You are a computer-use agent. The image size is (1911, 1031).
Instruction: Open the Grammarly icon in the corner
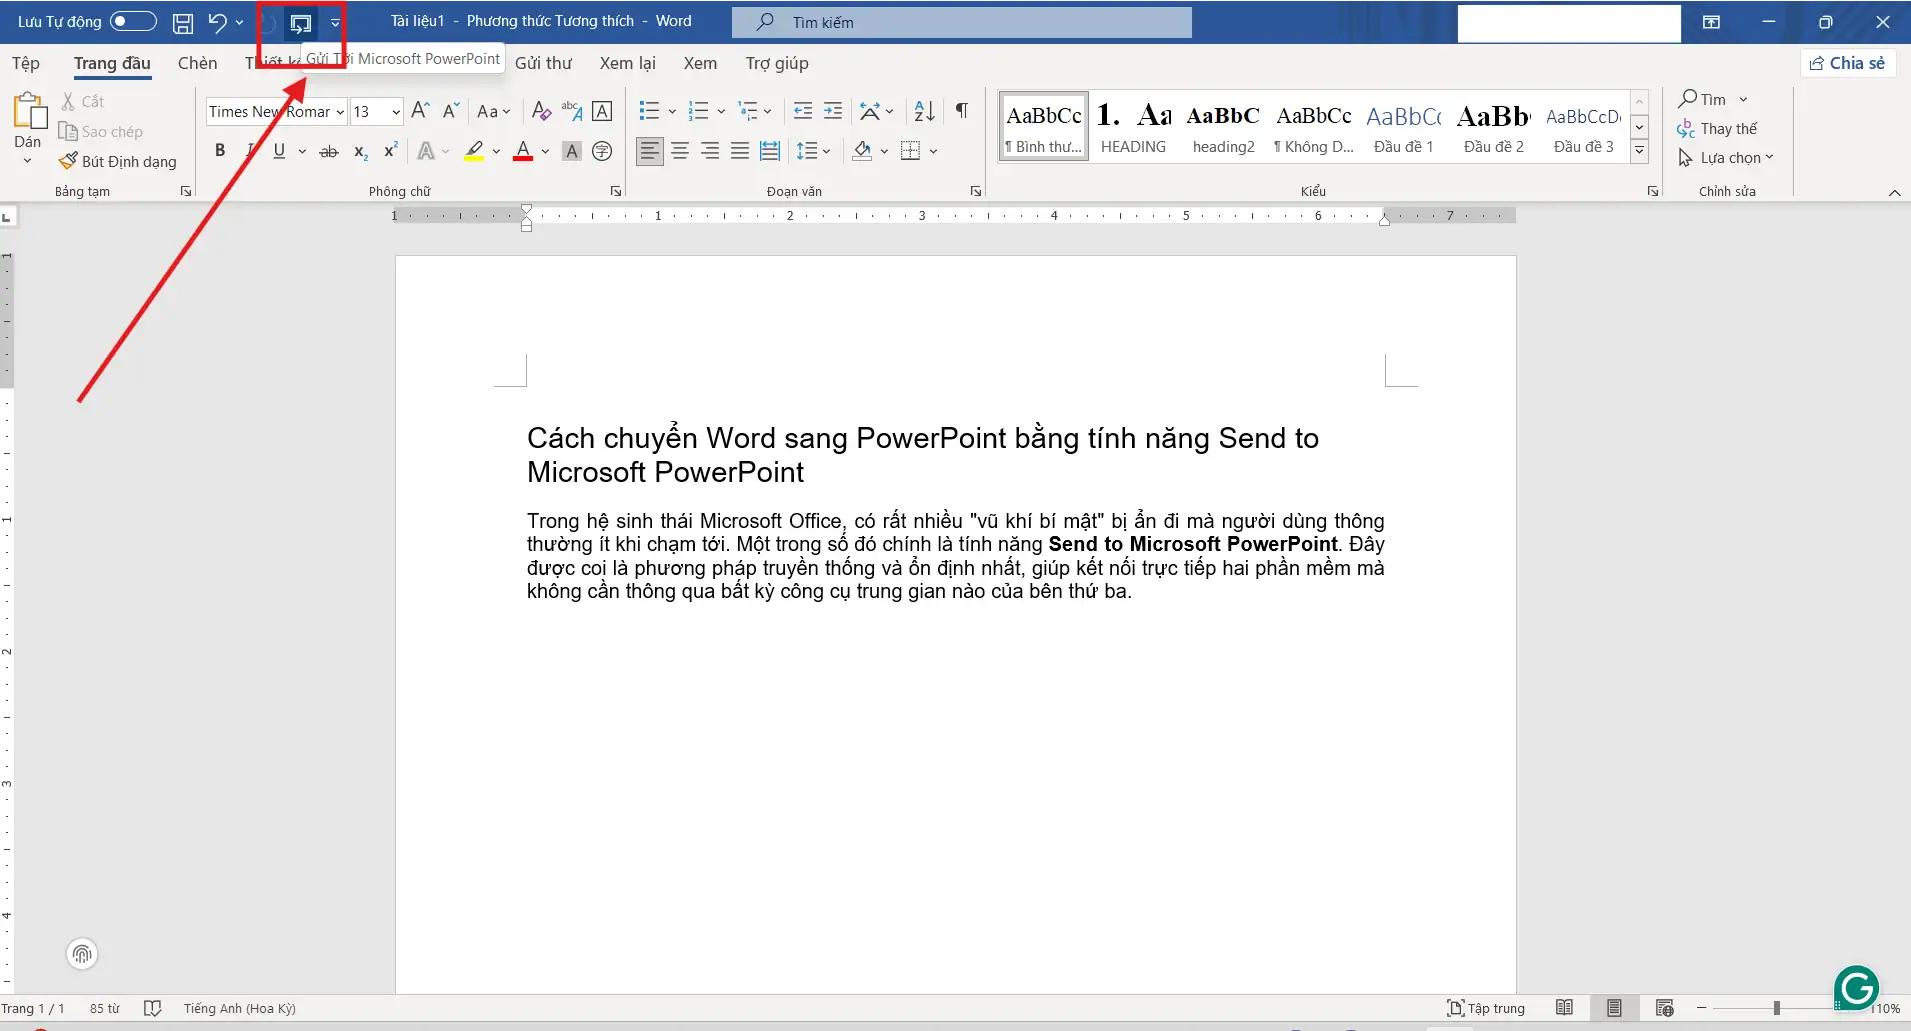click(x=1857, y=988)
